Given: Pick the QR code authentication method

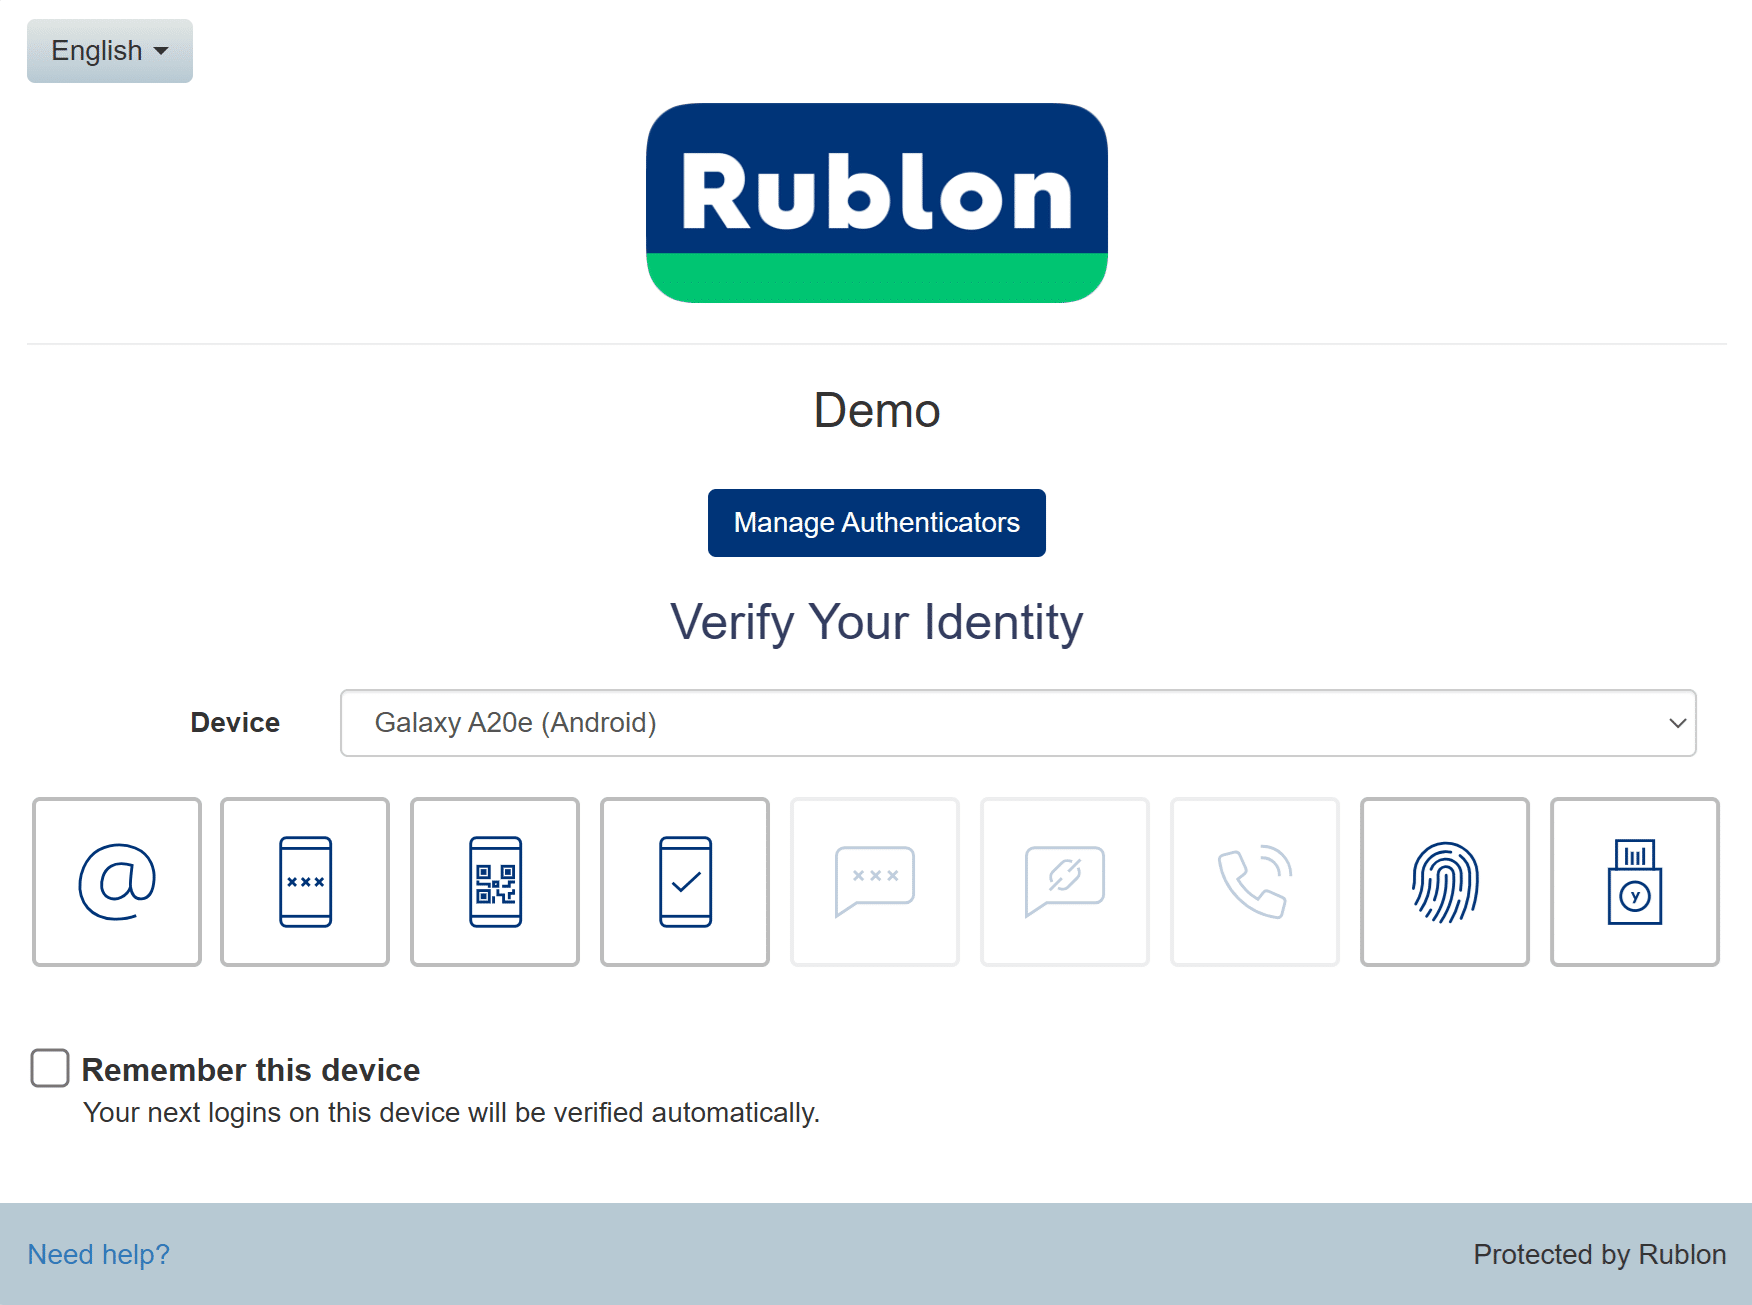Looking at the screenshot, I should click(x=495, y=881).
